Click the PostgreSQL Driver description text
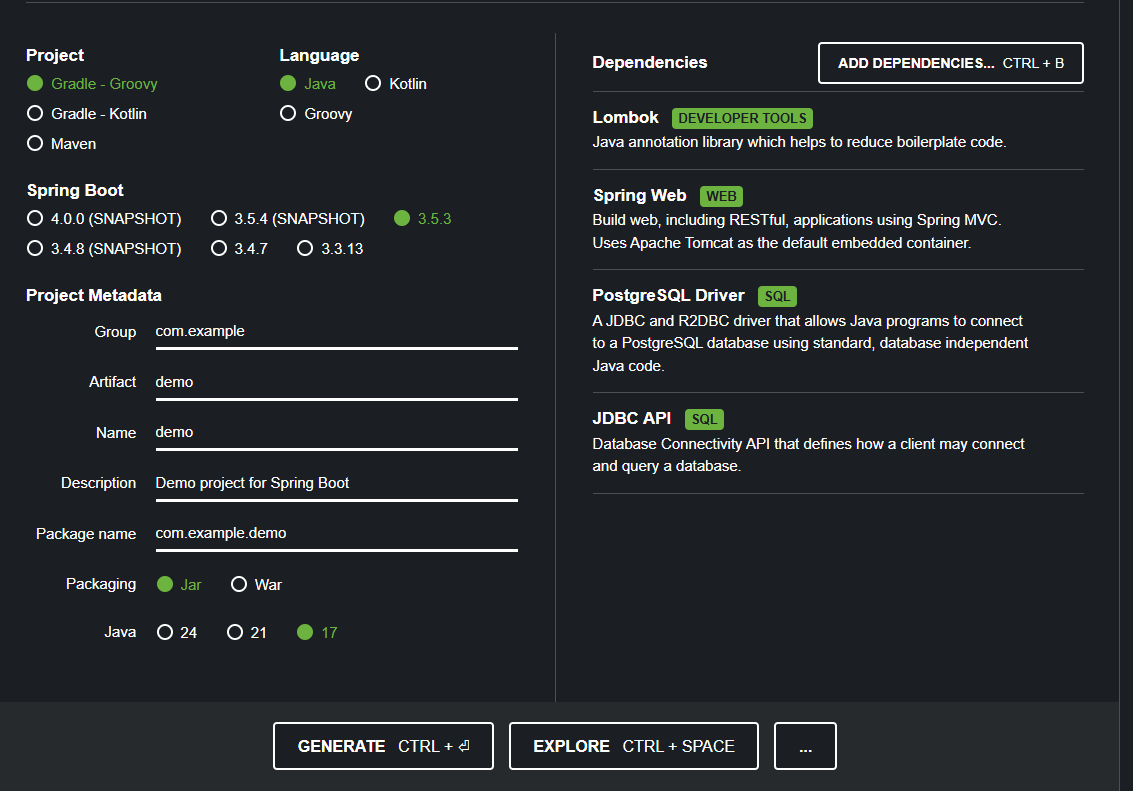The width and height of the screenshot is (1133, 791). (810, 343)
